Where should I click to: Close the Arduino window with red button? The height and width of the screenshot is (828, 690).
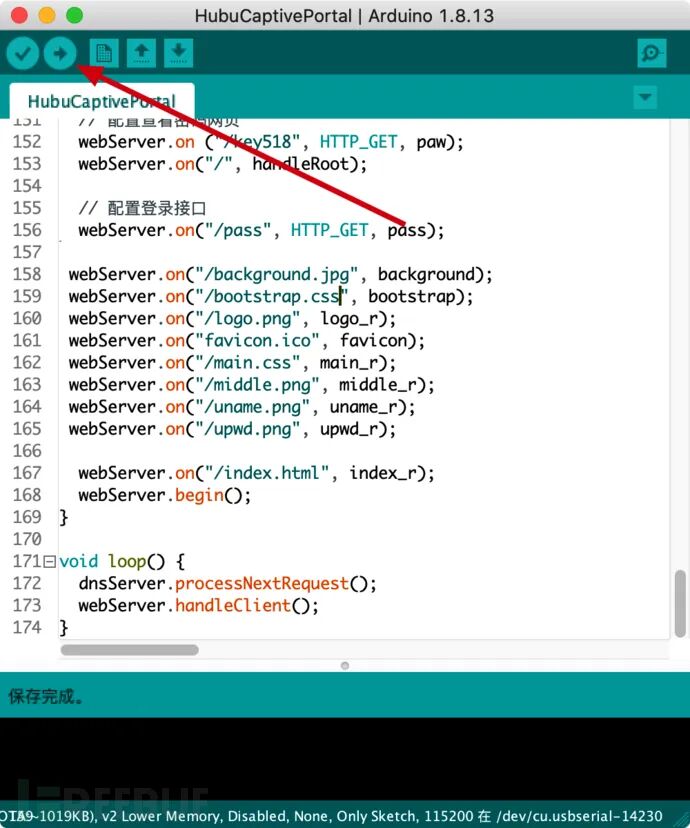pyautogui.click(x=19, y=15)
